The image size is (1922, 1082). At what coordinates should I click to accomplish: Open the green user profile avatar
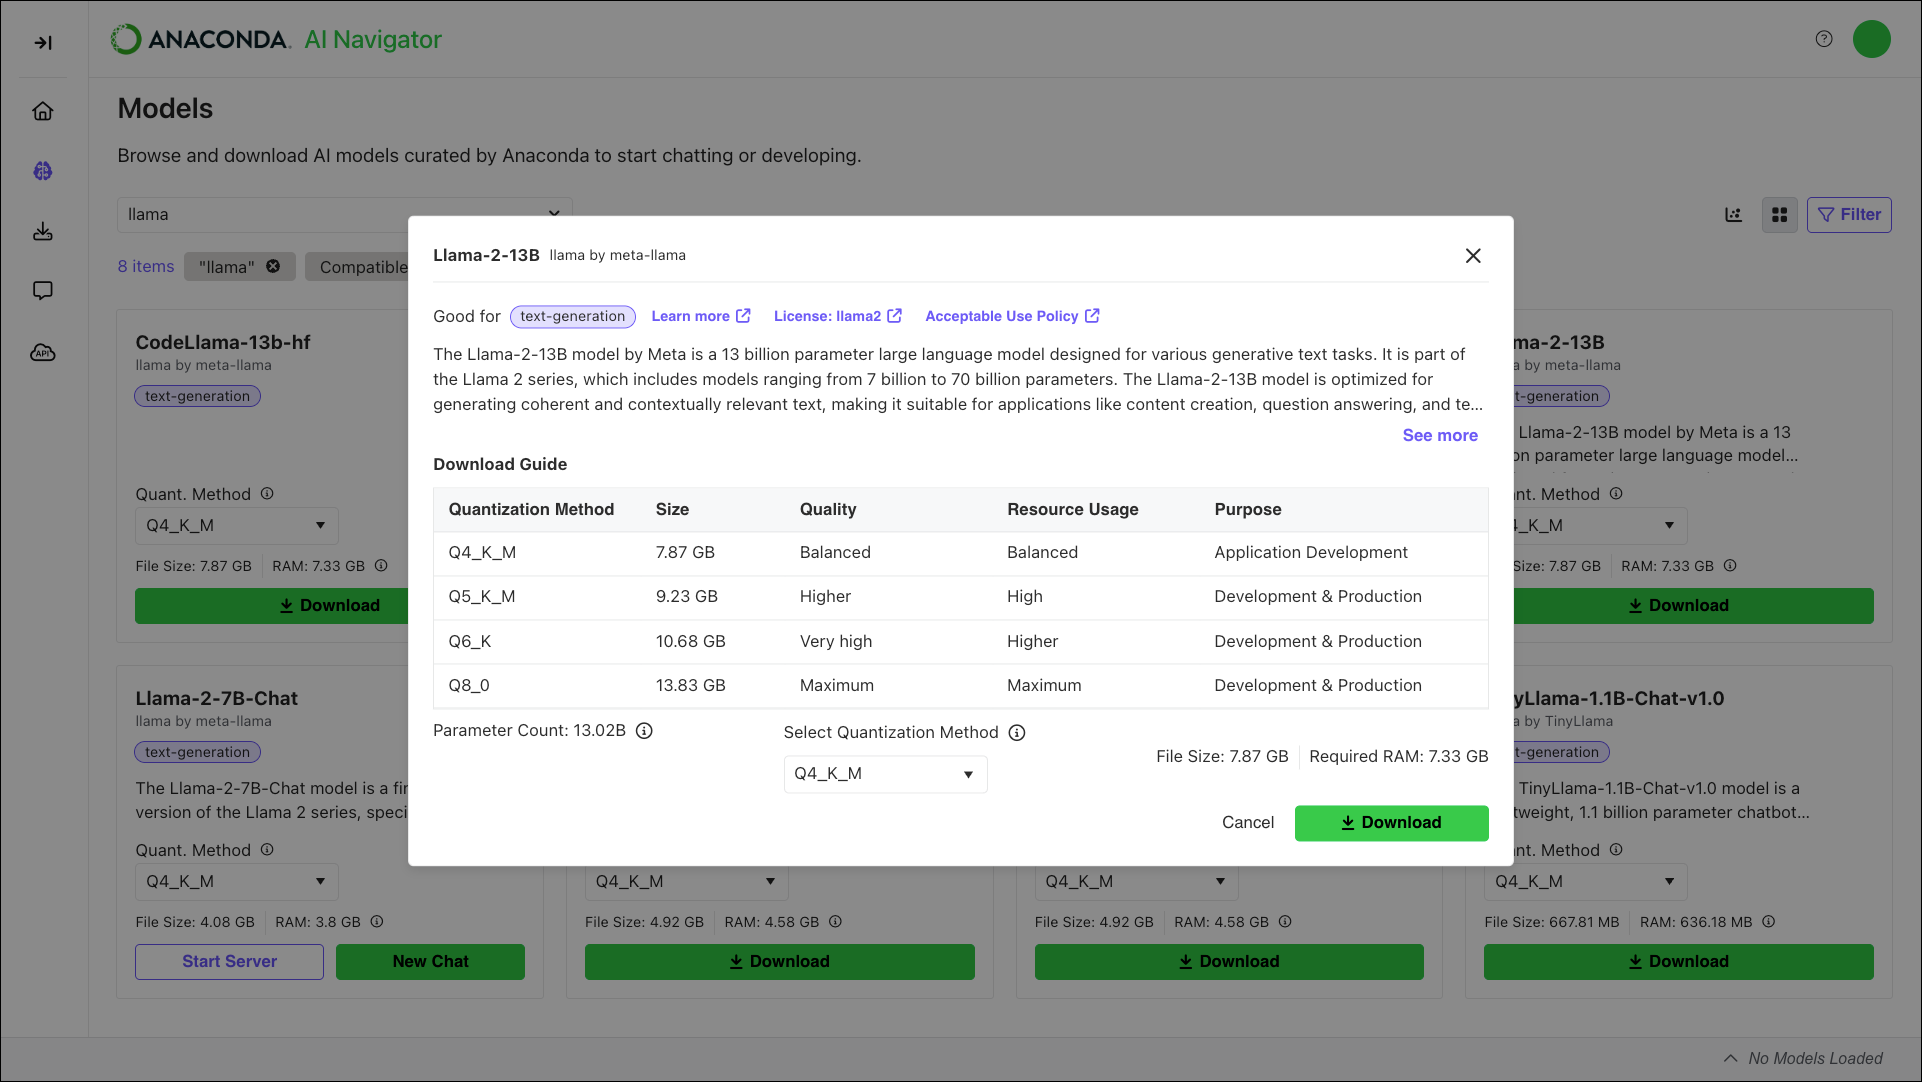pos(1871,39)
